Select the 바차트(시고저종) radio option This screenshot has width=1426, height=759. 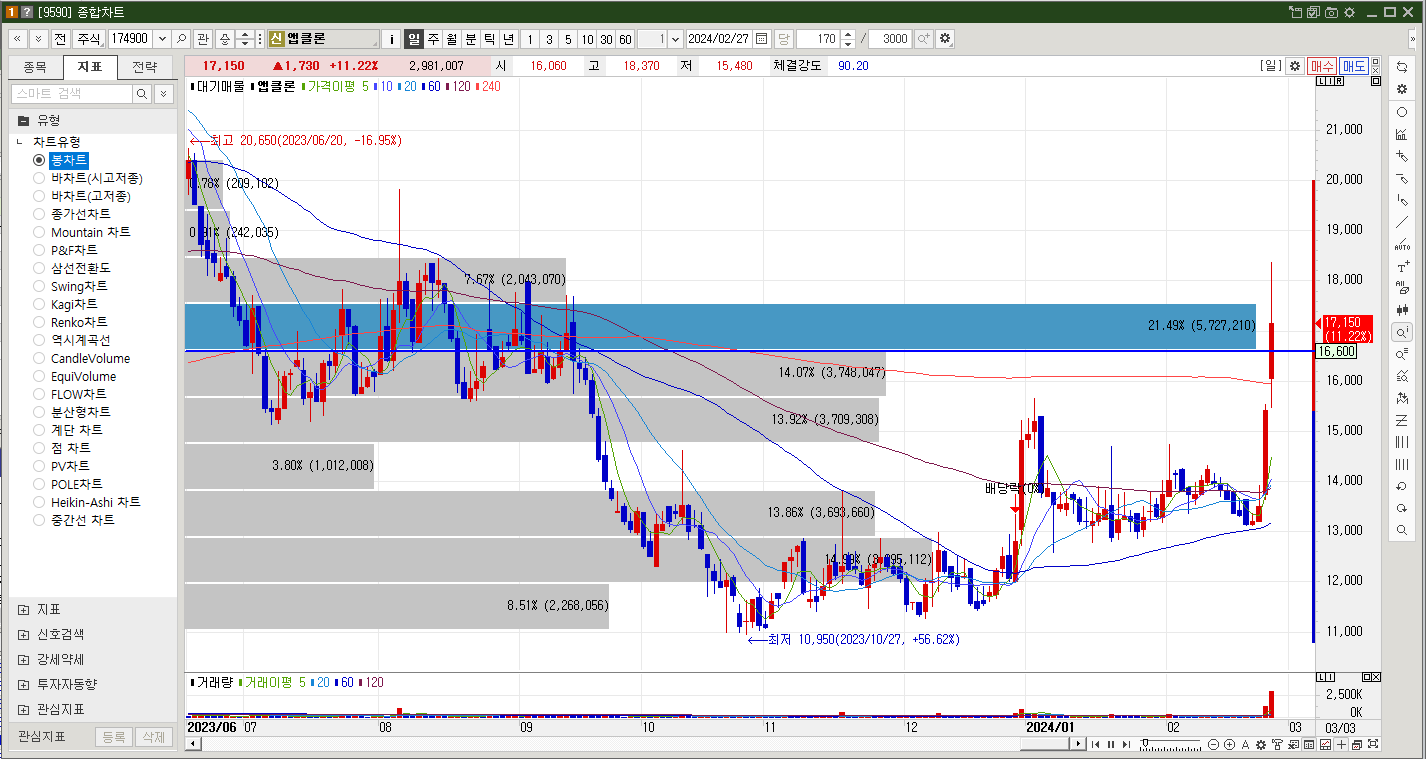[39, 178]
